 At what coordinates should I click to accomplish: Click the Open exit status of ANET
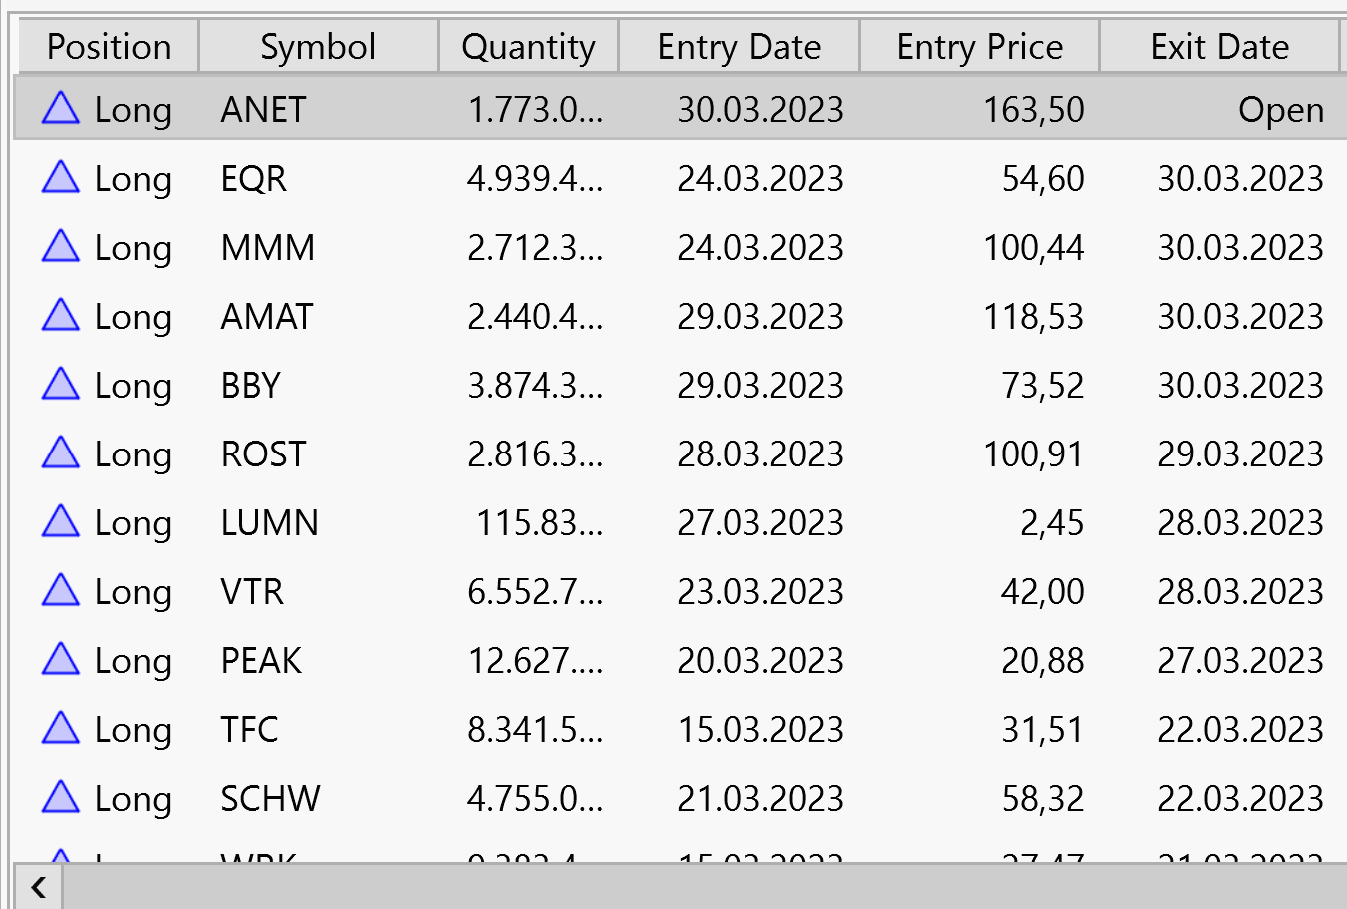tap(1280, 109)
